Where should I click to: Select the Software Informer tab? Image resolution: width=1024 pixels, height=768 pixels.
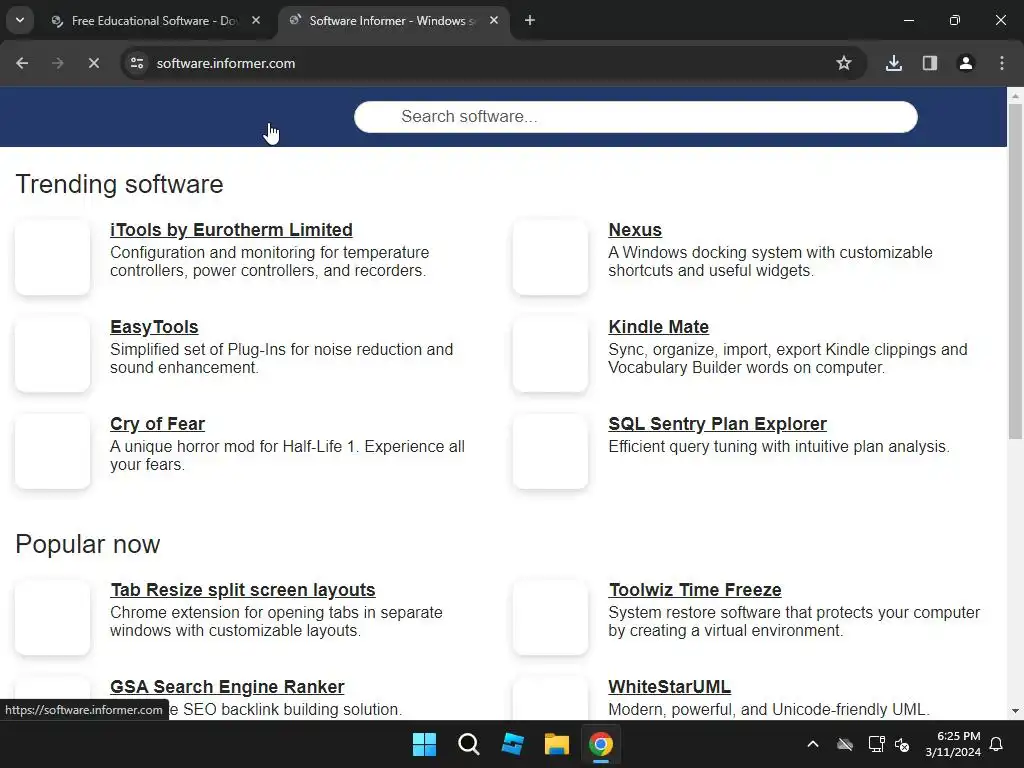pos(392,21)
